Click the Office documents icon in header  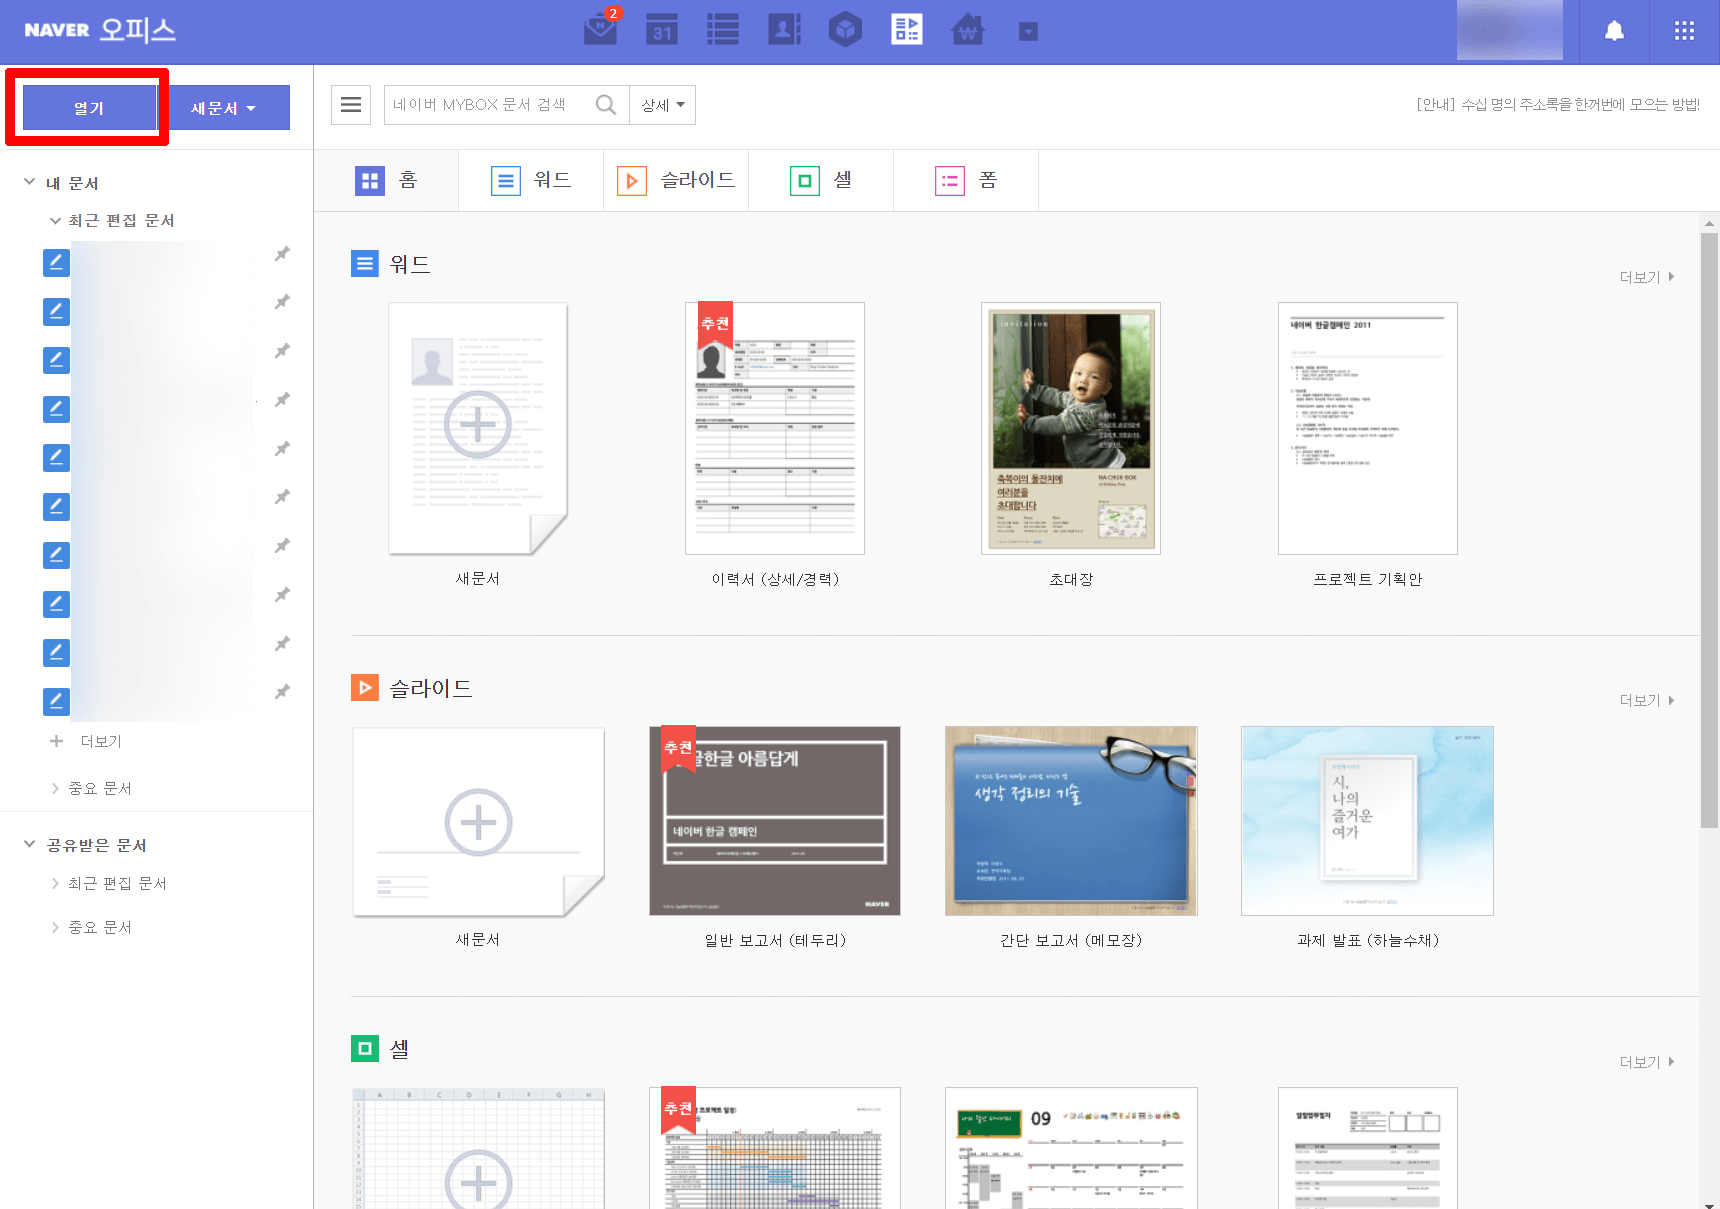click(907, 29)
